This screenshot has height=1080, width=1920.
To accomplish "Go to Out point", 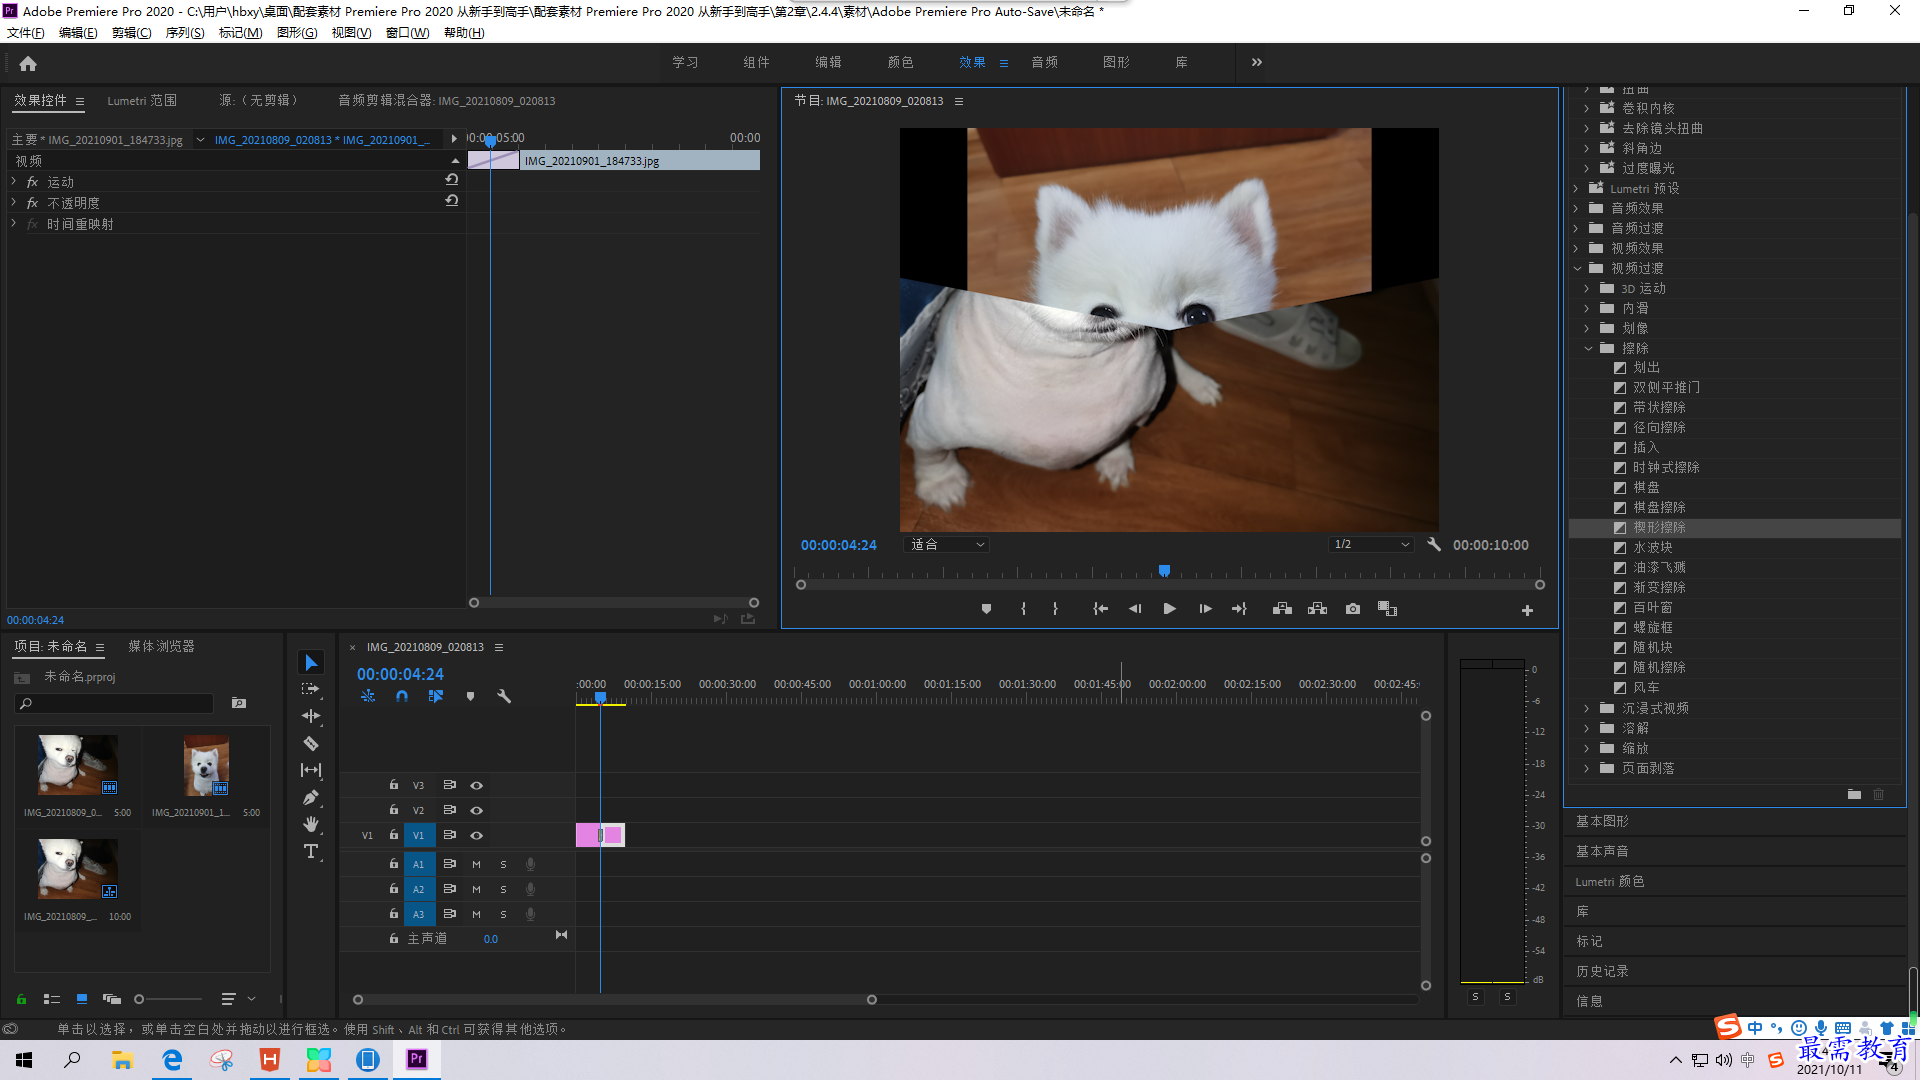I will (x=1239, y=609).
